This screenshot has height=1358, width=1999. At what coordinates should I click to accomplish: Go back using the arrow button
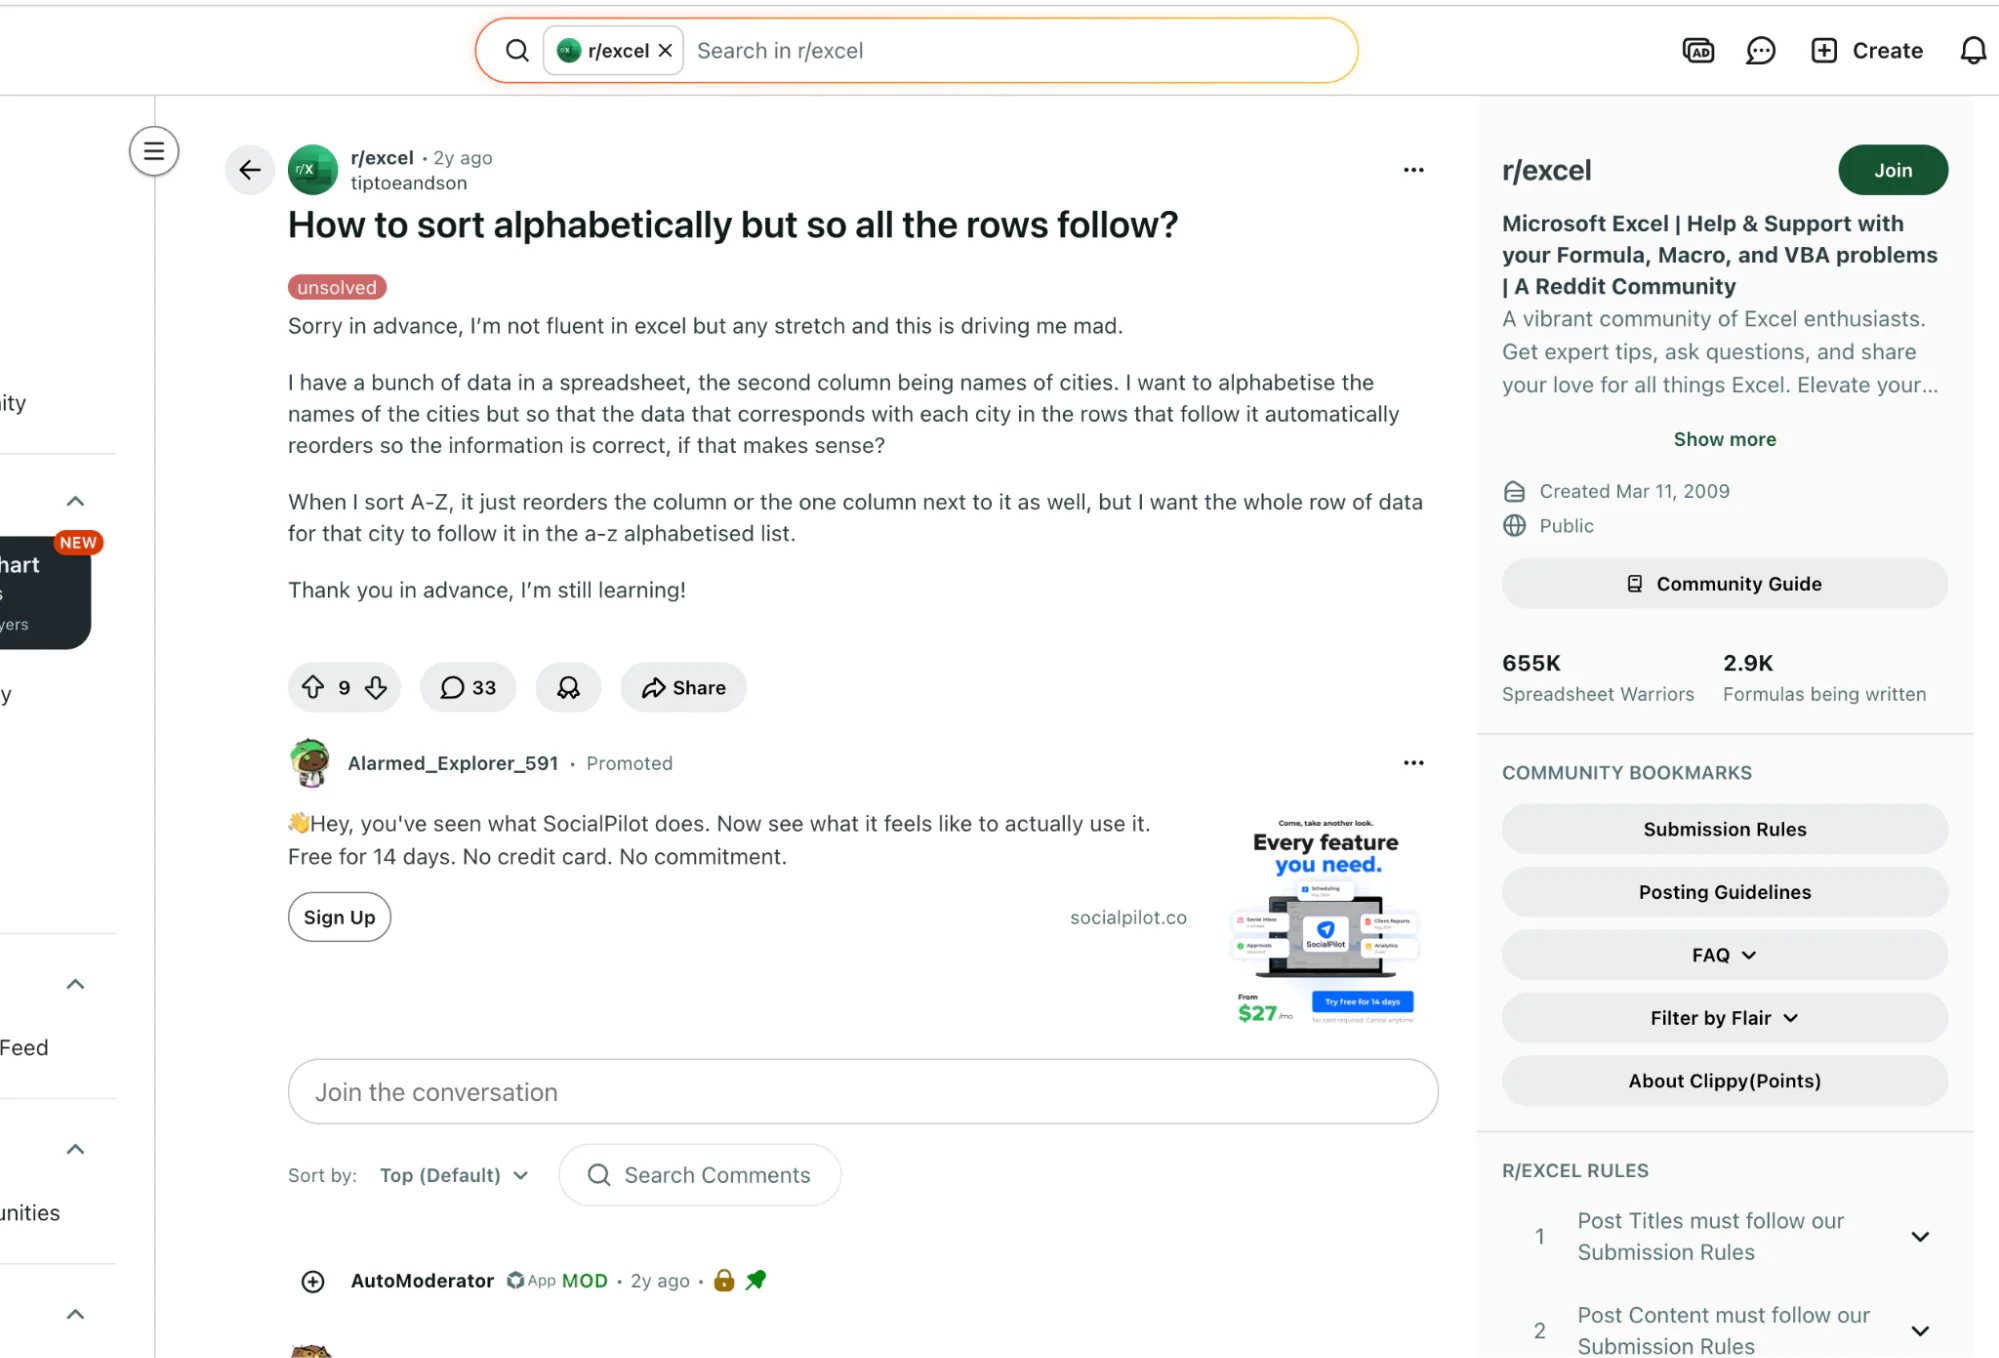coord(250,170)
